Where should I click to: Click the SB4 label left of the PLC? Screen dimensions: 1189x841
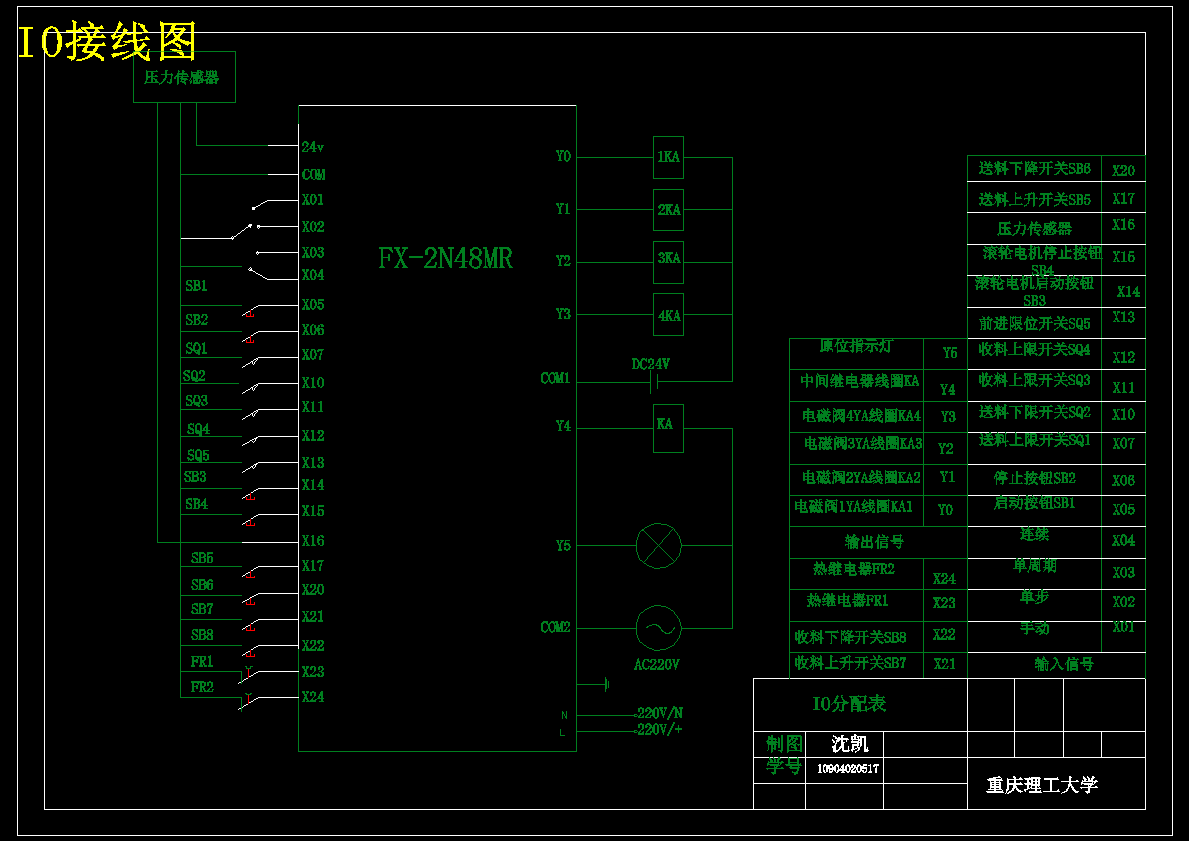[x=196, y=504]
